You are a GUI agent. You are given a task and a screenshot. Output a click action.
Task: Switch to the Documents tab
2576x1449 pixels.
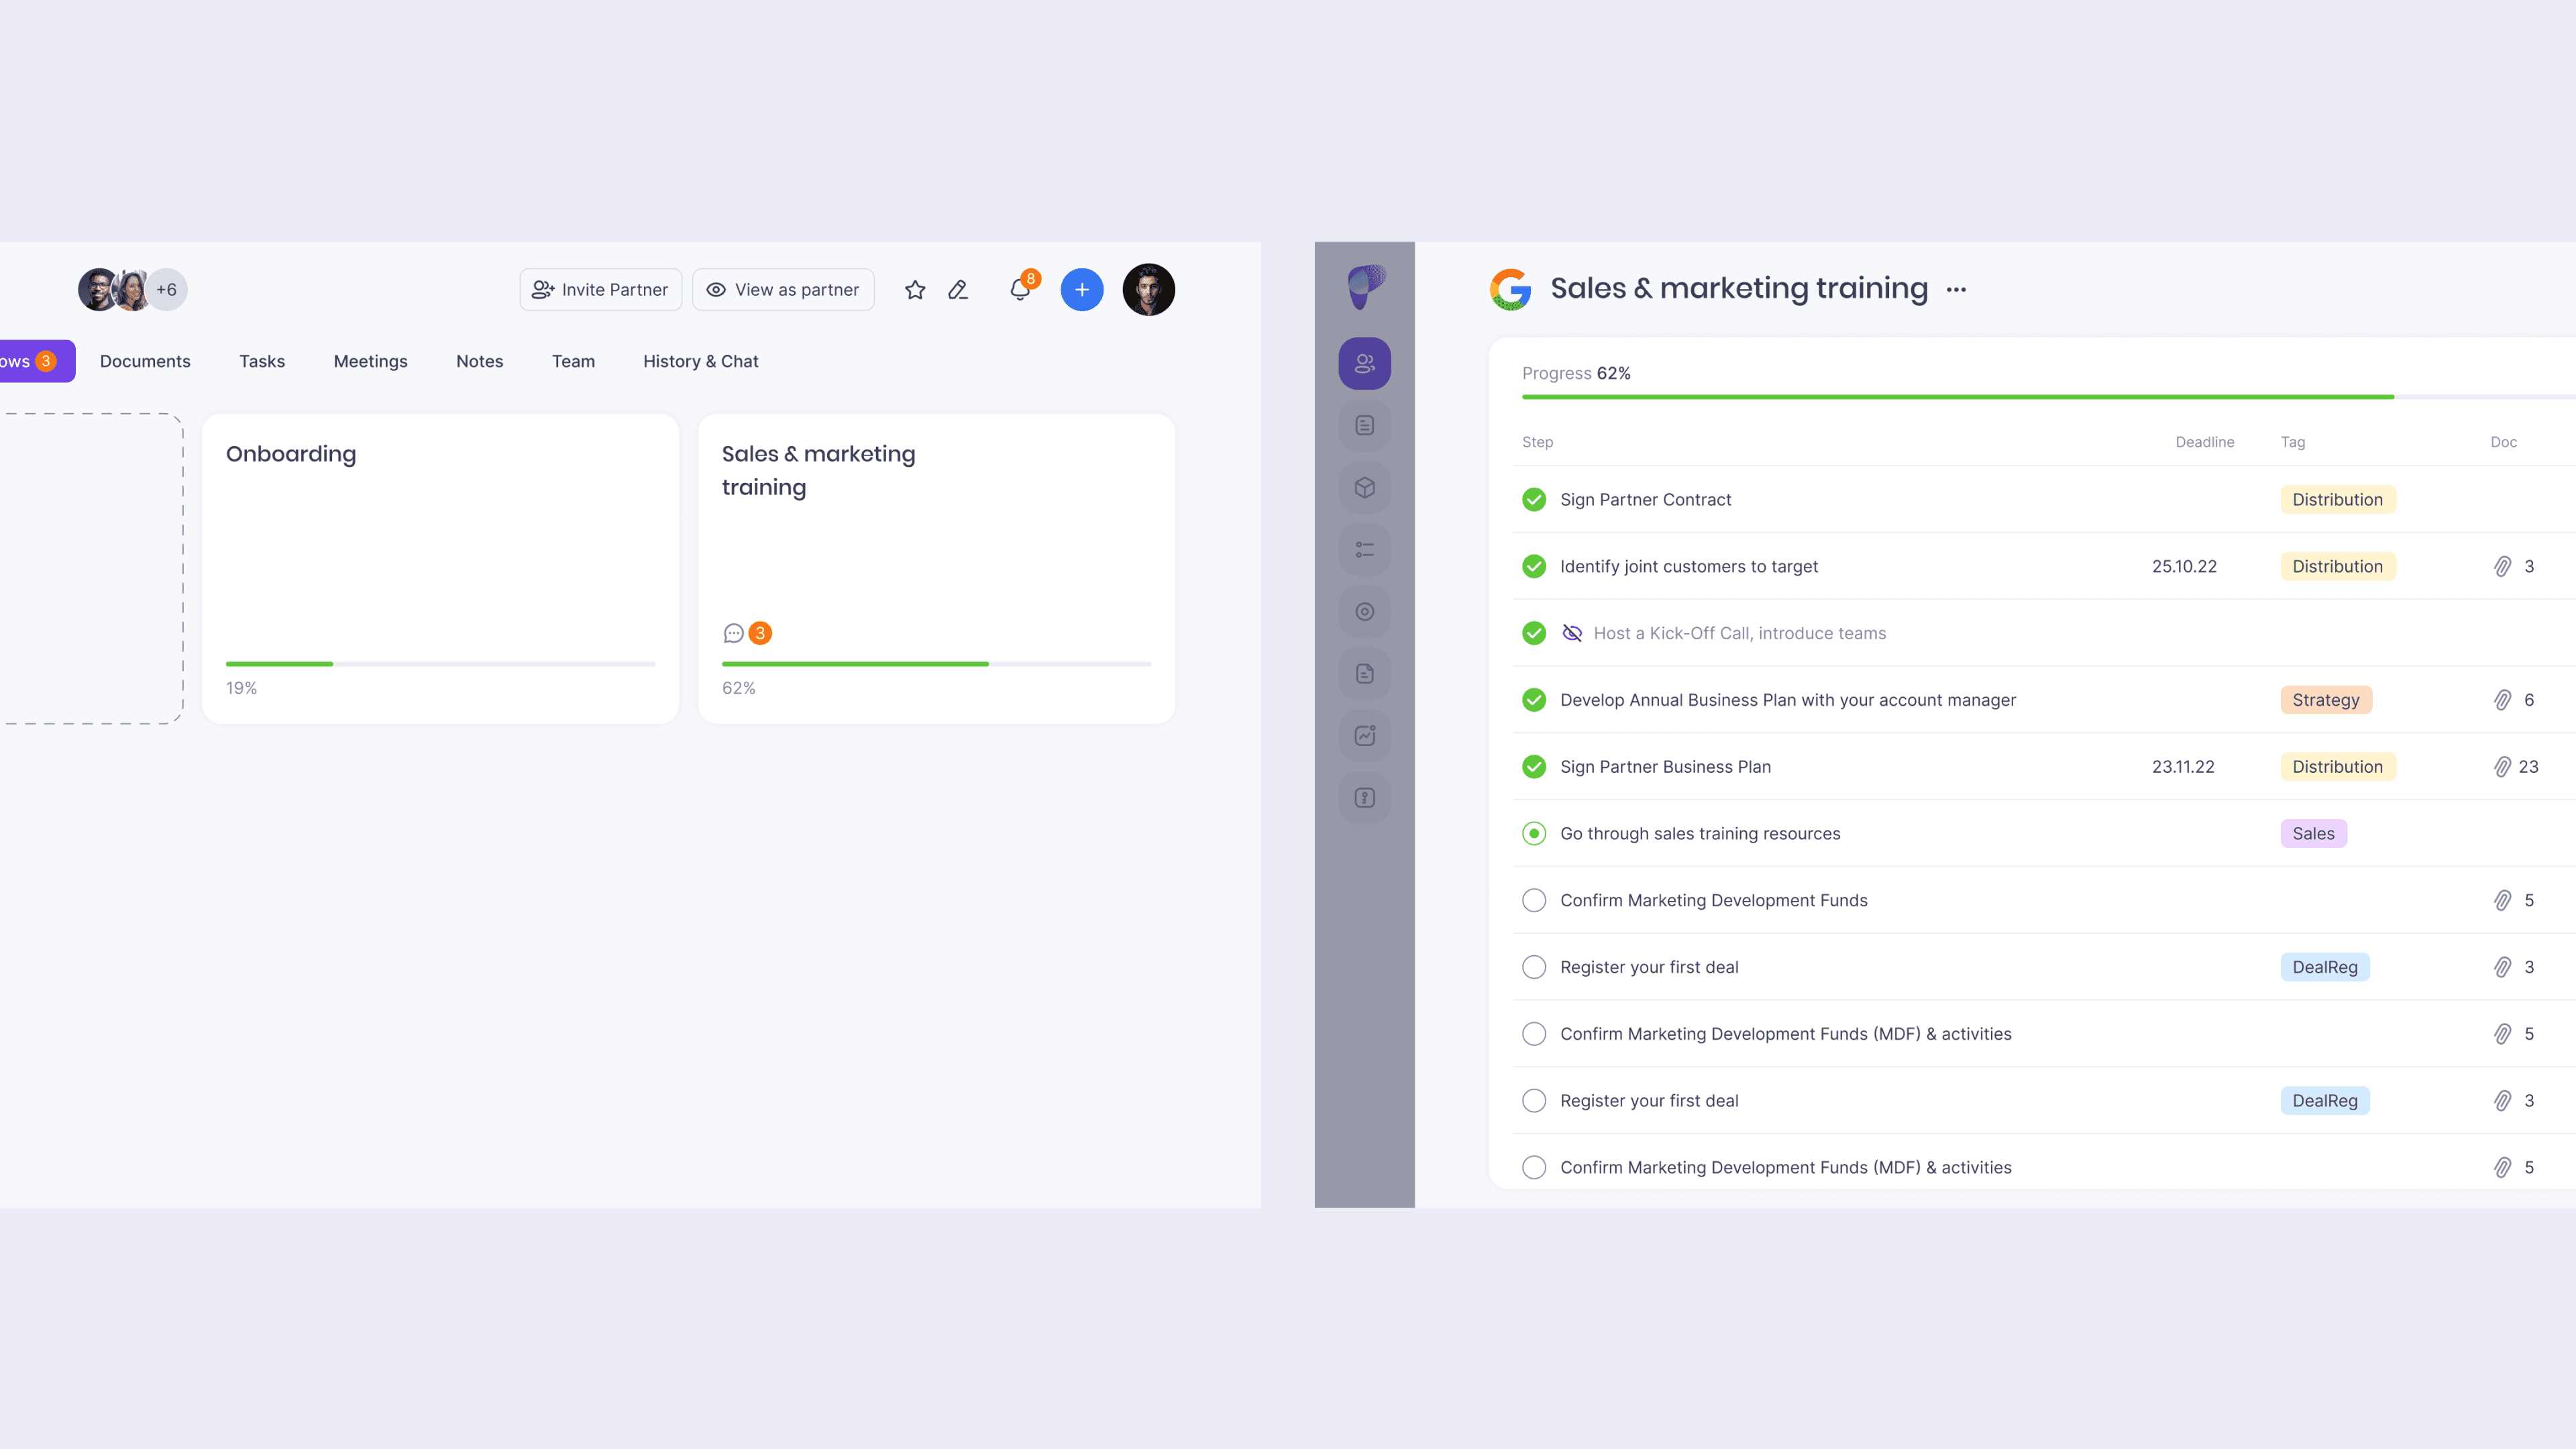[145, 361]
